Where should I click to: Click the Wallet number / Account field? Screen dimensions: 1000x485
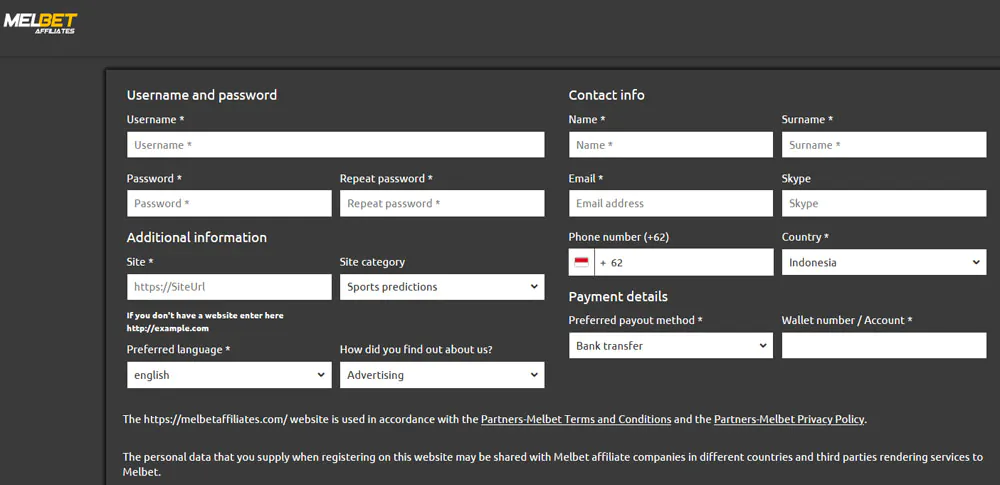click(x=884, y=346)
